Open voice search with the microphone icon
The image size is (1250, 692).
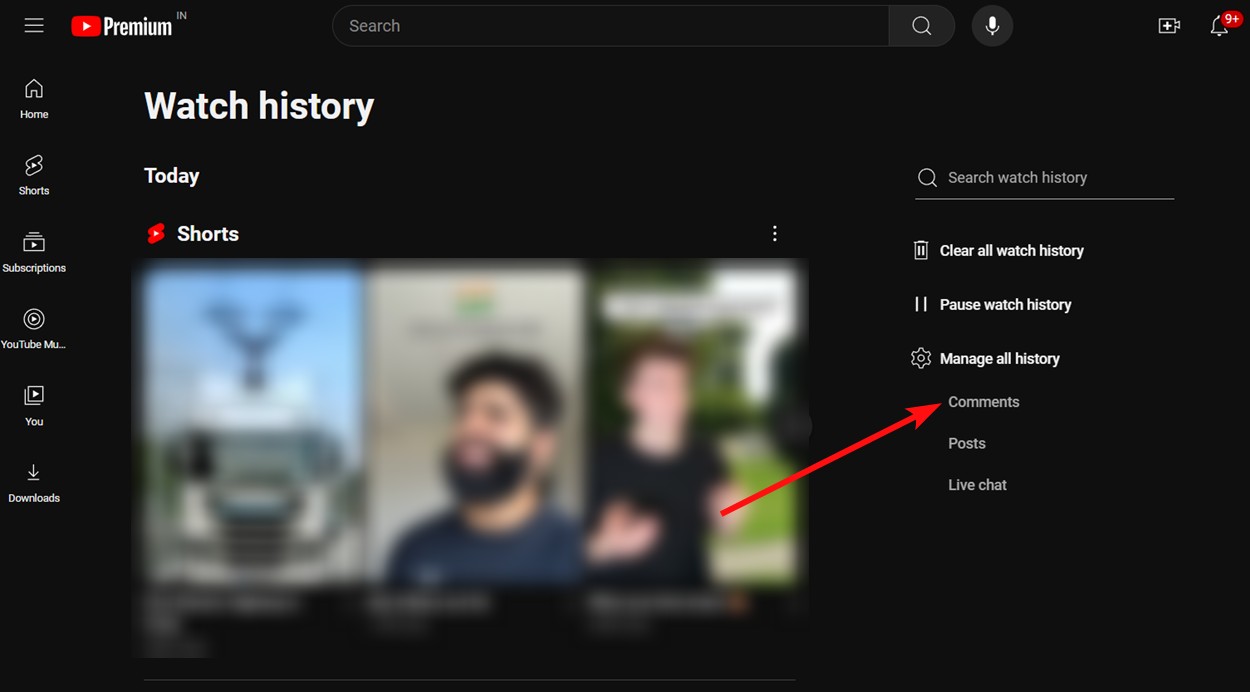click(x=992, y=25)
